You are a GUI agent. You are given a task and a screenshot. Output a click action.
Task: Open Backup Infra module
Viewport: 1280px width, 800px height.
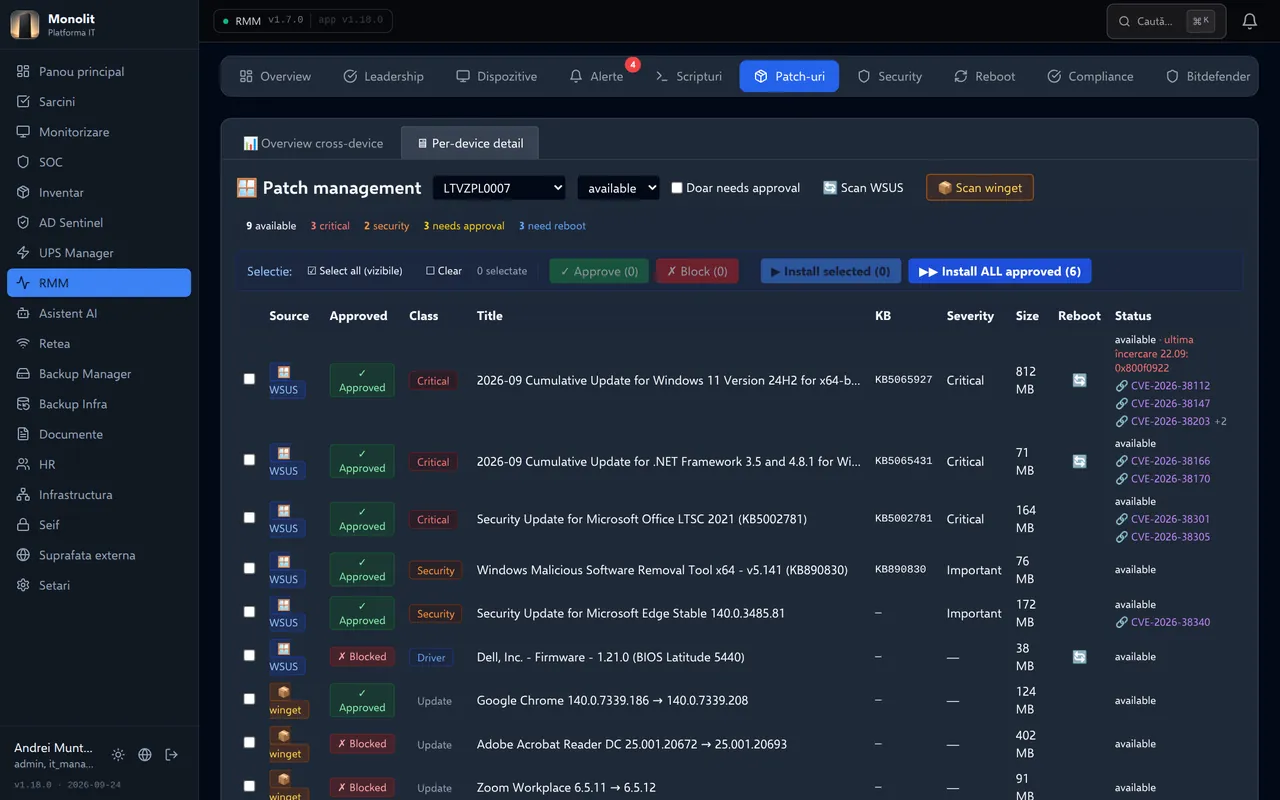coord(99,404)
